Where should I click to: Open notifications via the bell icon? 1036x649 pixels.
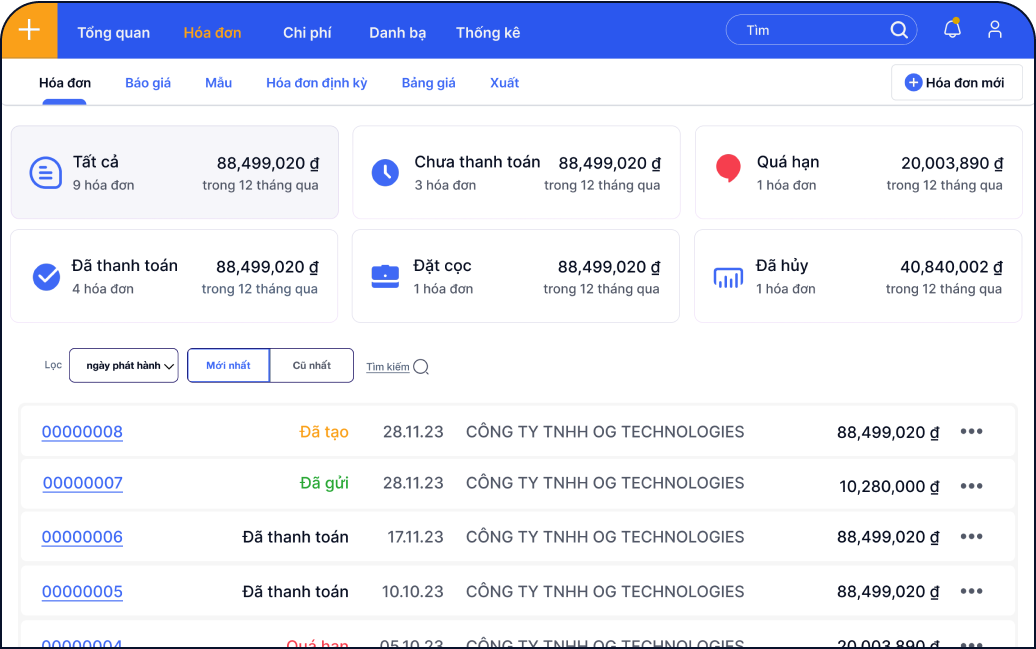point(952,30)
